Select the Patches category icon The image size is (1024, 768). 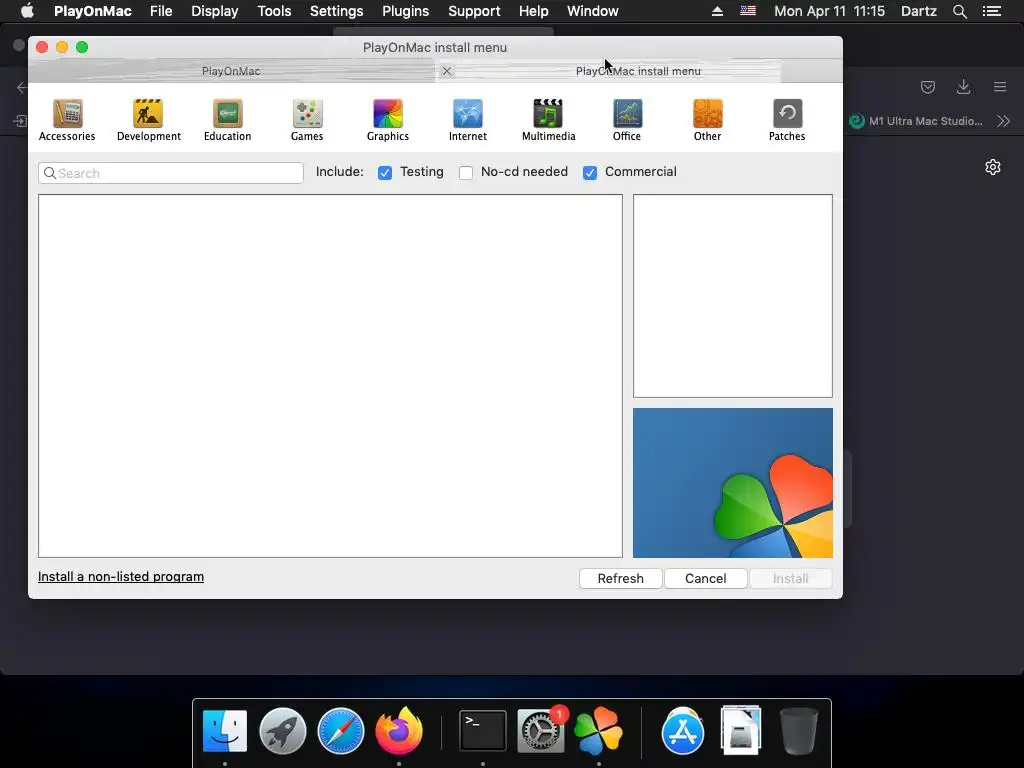787,120
